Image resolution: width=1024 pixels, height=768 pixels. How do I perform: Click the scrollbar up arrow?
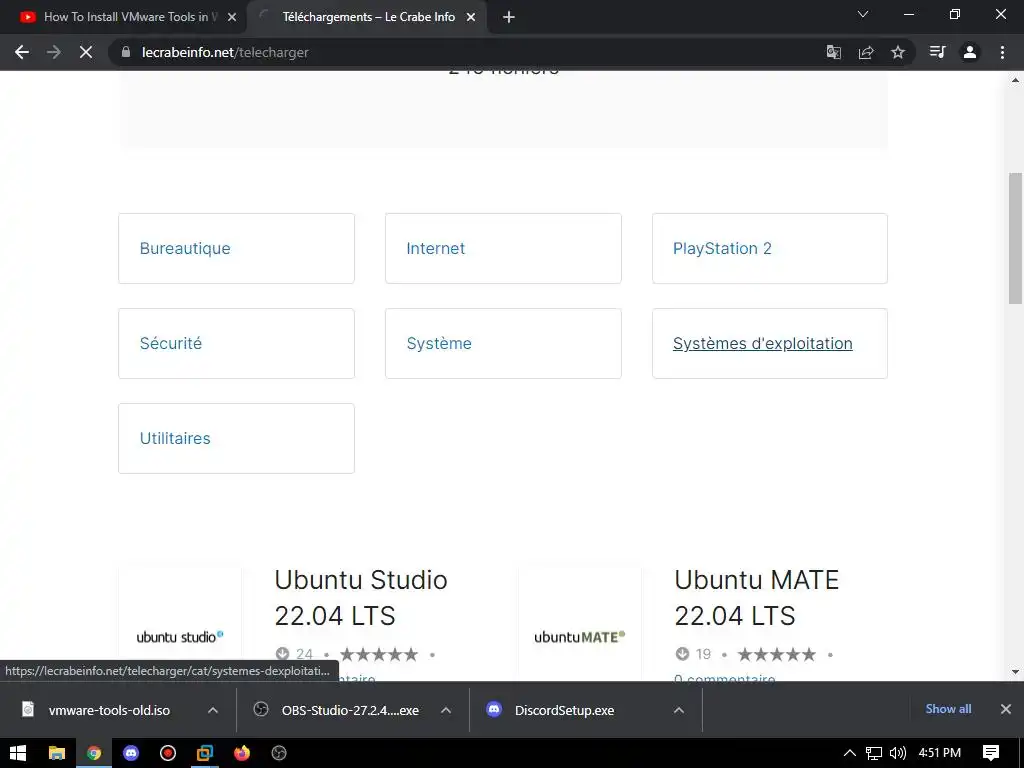click(x=1016, y=80)
